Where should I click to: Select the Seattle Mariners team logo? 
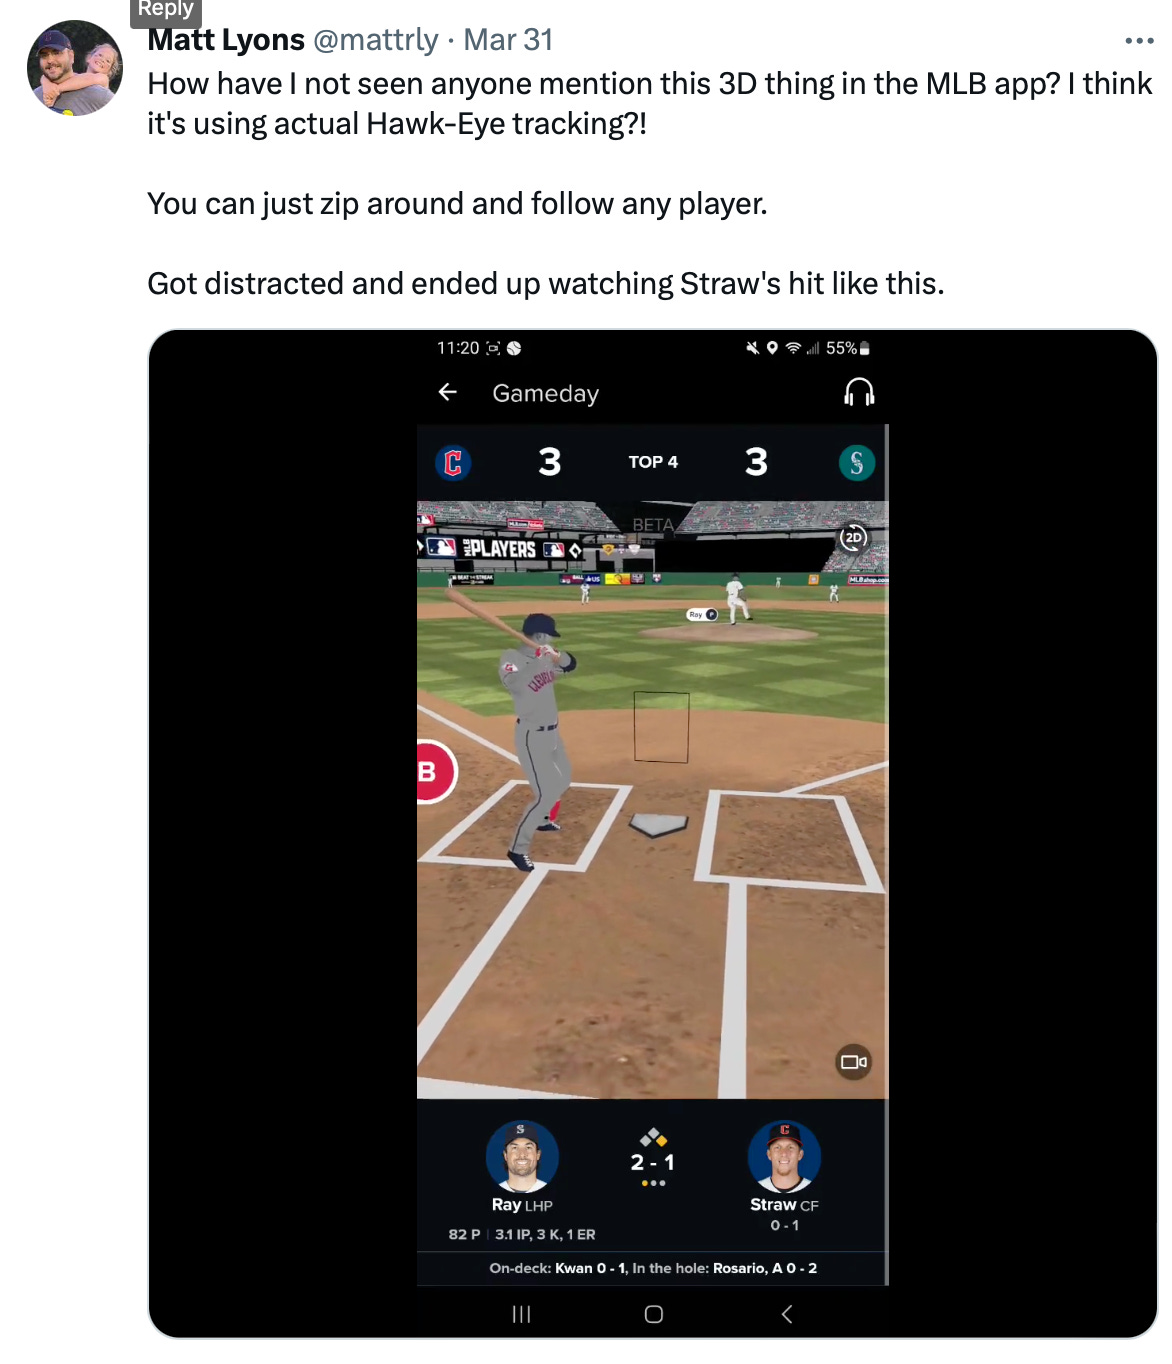click(x=856, y=462)
